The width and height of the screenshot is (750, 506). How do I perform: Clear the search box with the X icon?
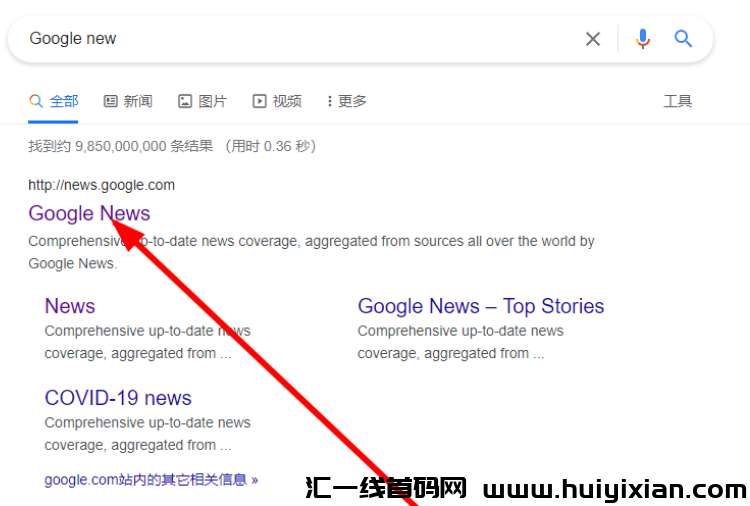point(593,39)
